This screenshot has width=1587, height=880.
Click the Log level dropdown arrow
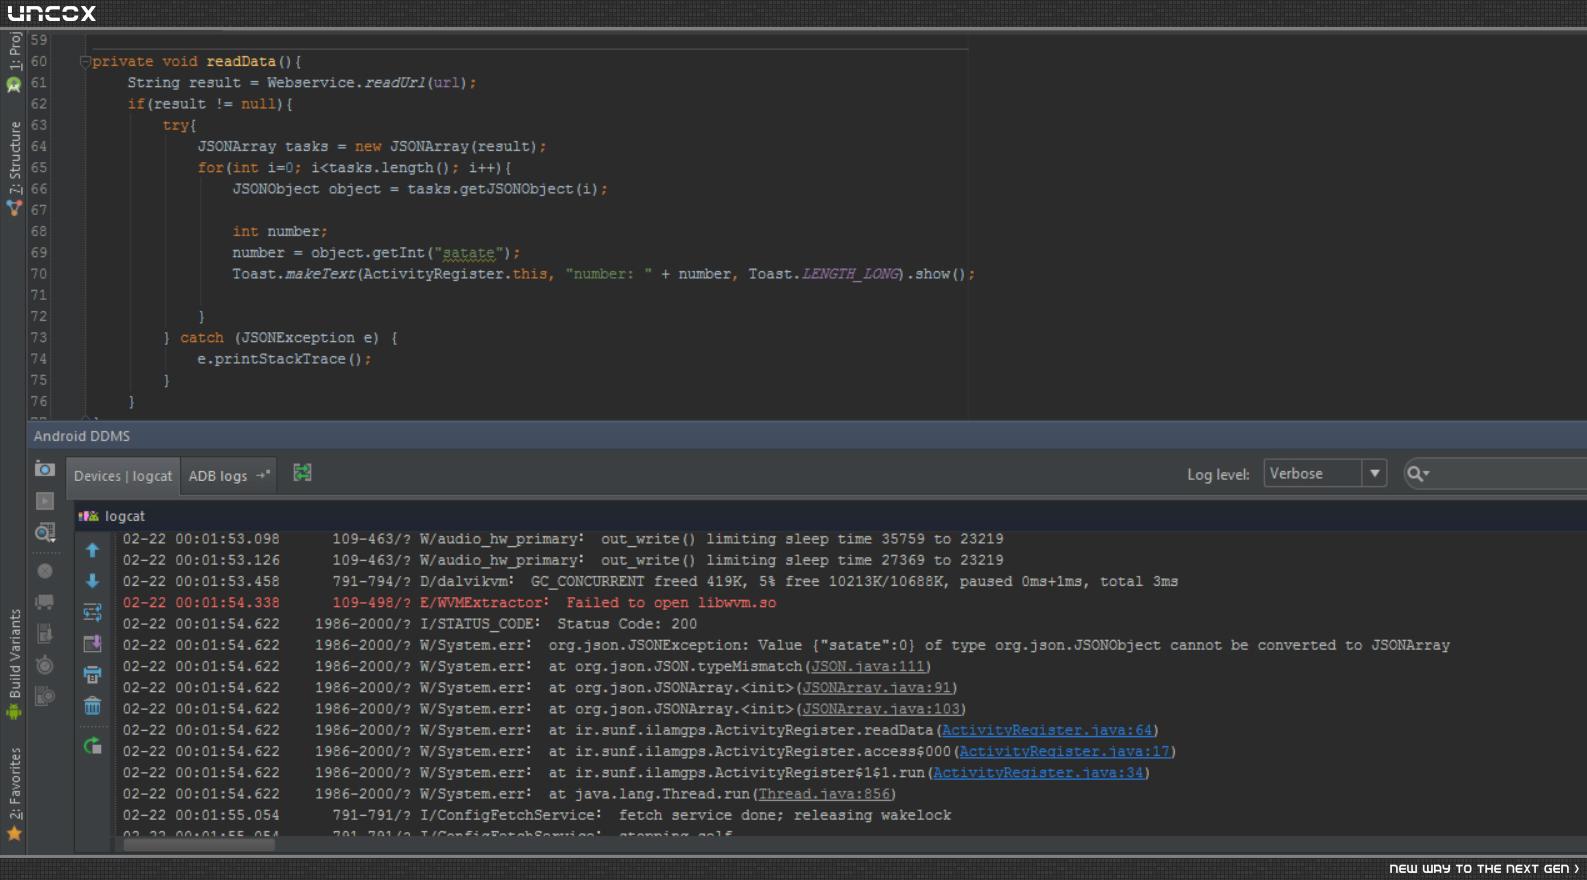click(1375, 473)
